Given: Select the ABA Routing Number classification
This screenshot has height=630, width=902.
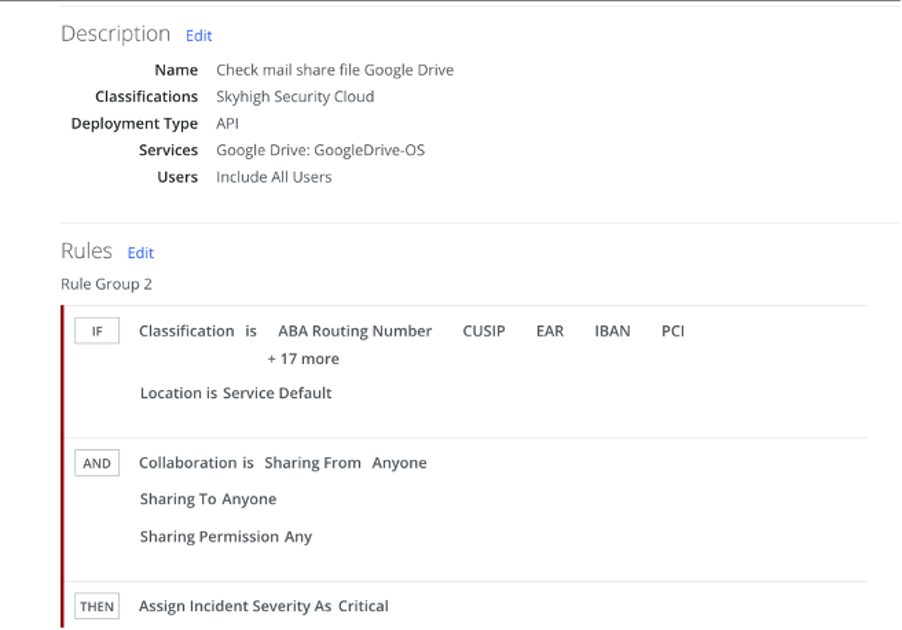Looking at the screenshot, I should pyautogui.click(x=355, y=331).
